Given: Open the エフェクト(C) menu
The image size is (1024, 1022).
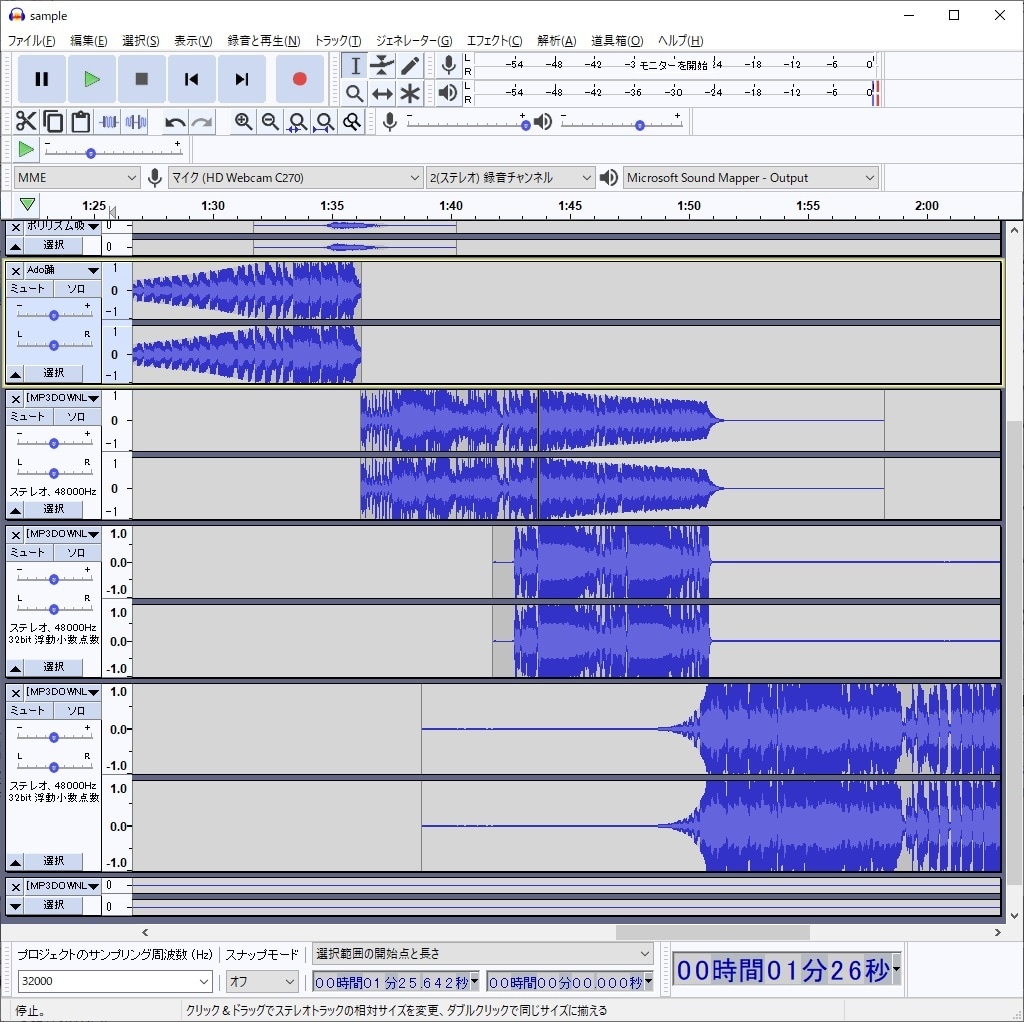Looking at the screenshot, I should click(x=494, y=40).
